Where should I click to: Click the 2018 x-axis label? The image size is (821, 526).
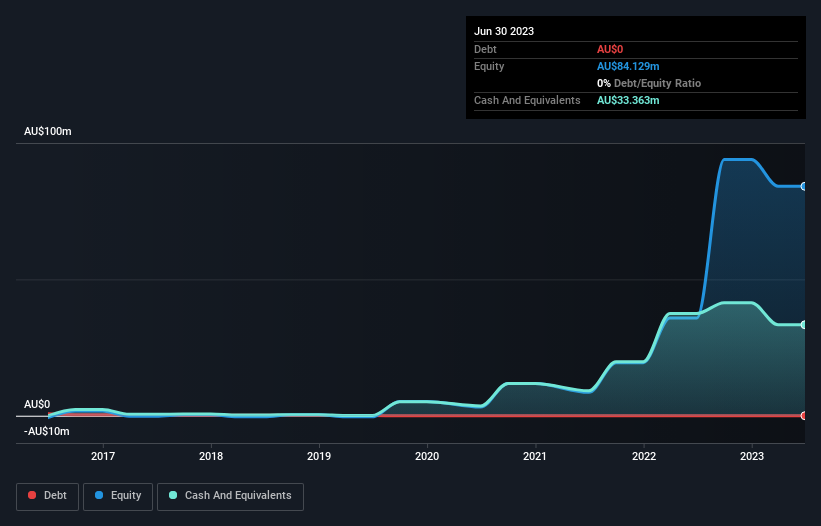coord(211,456)
